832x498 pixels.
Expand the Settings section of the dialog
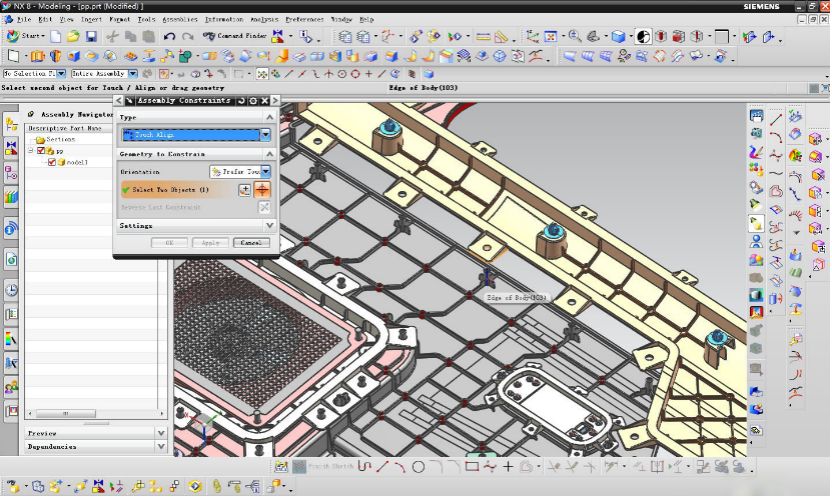pos(270,225)
